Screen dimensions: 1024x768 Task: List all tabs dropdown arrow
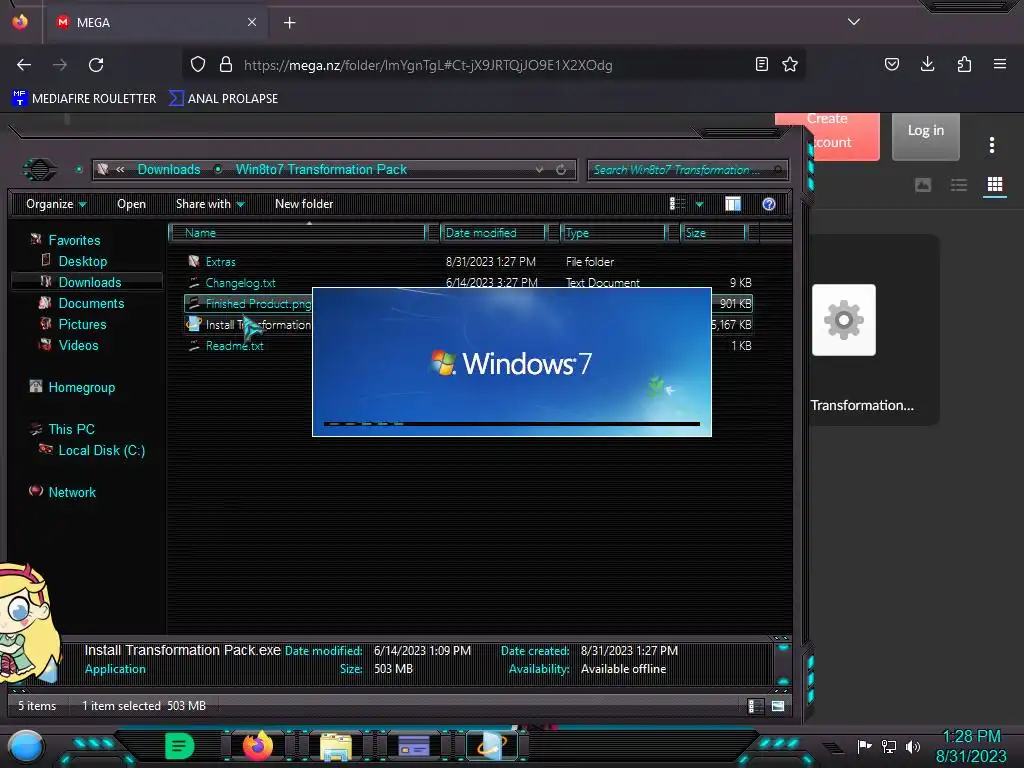(x=854, y=22)
